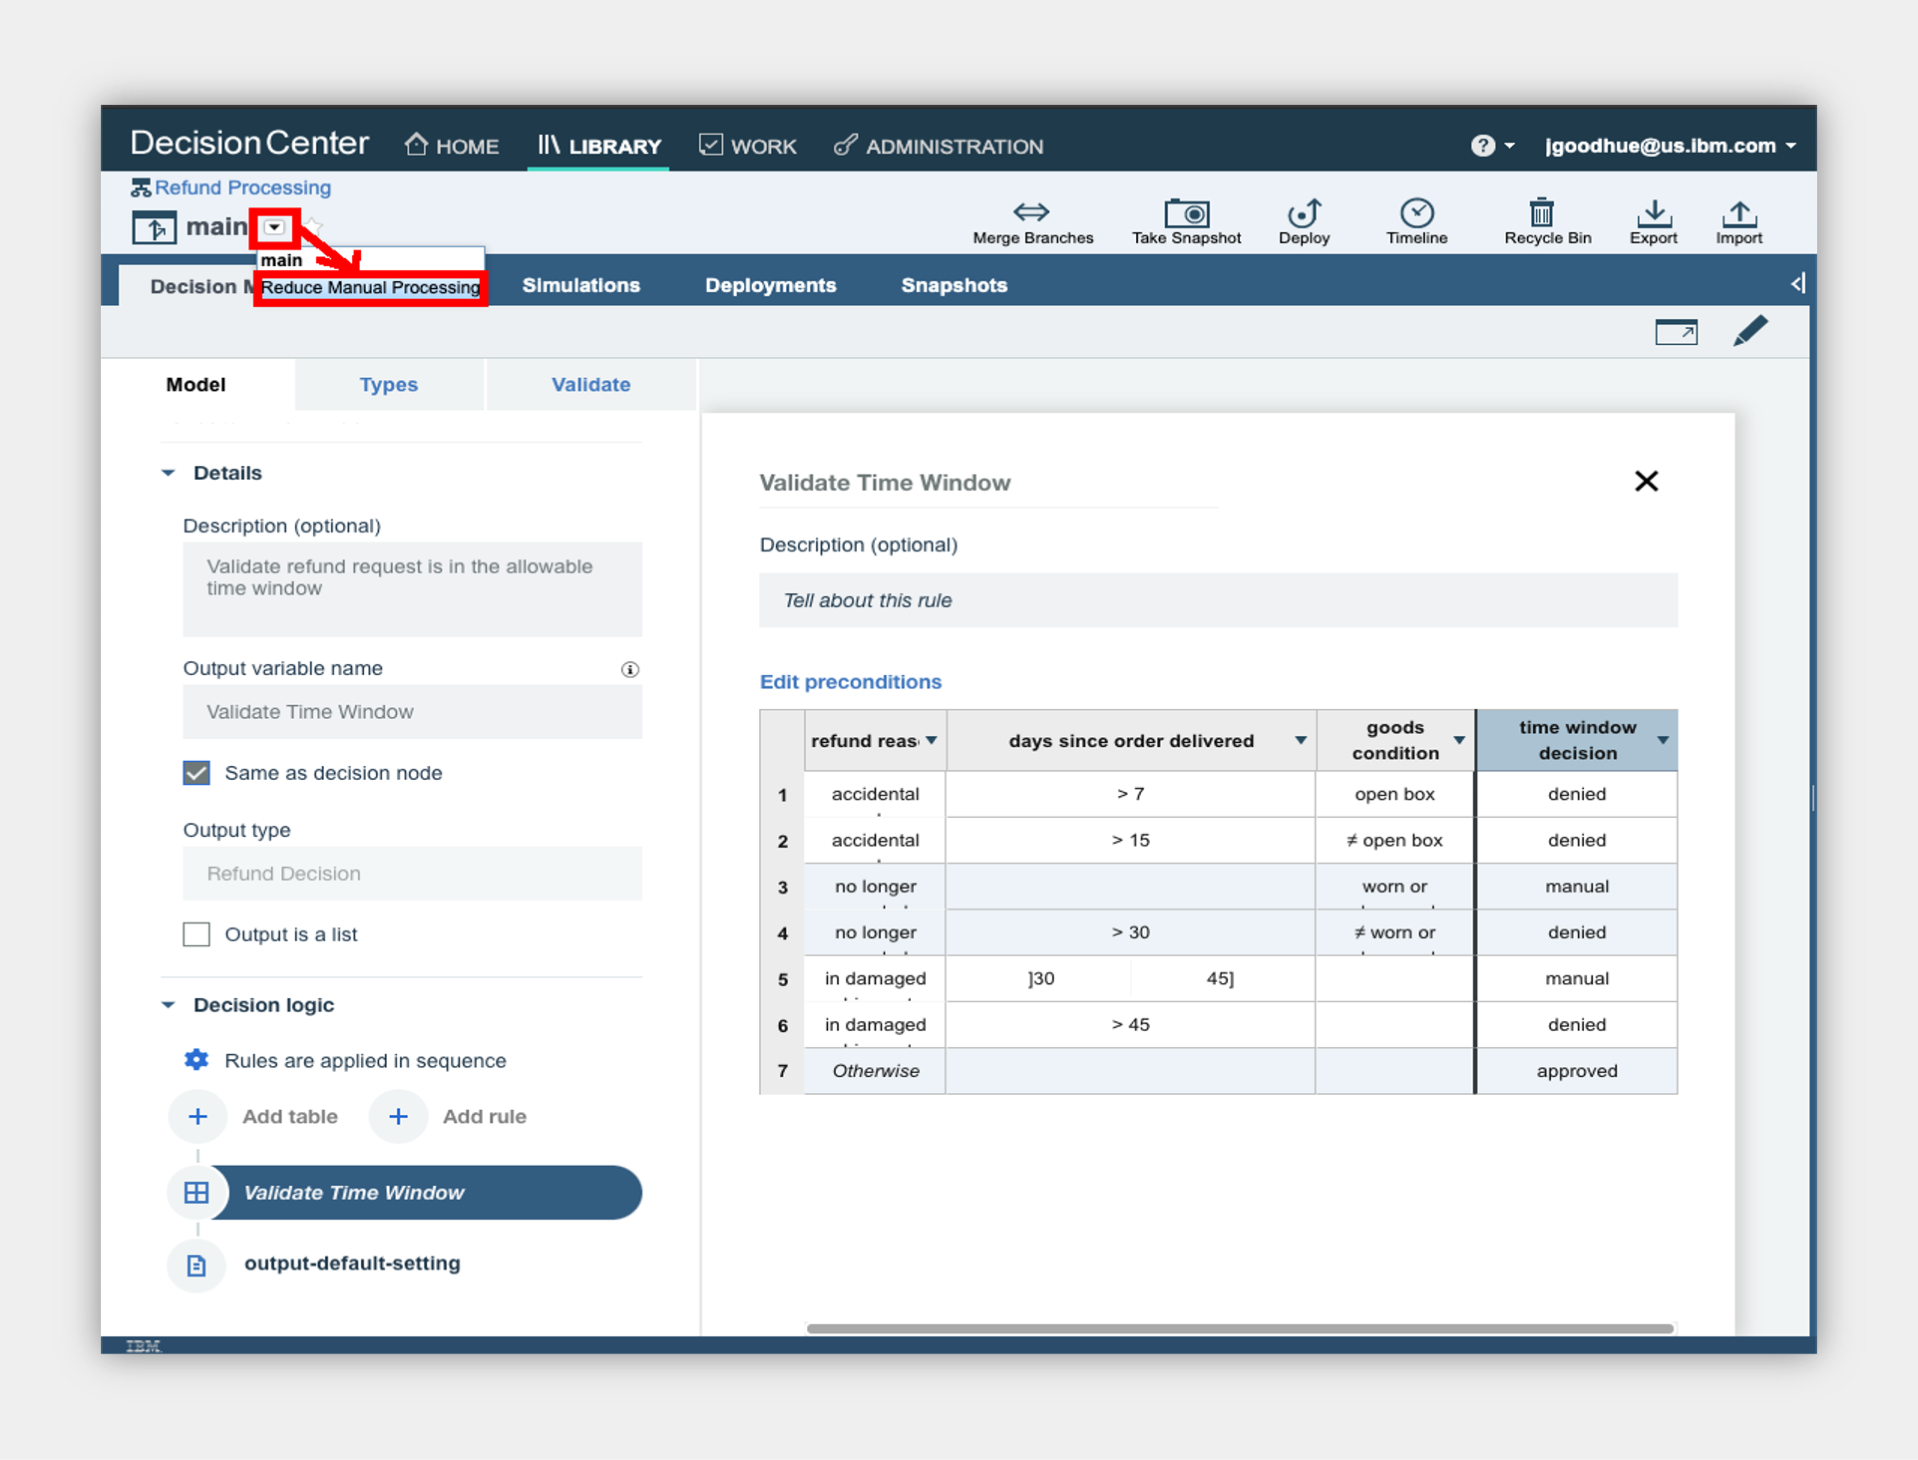Click the Import icon
1918x1460 pixels.
coord(1739,213)
